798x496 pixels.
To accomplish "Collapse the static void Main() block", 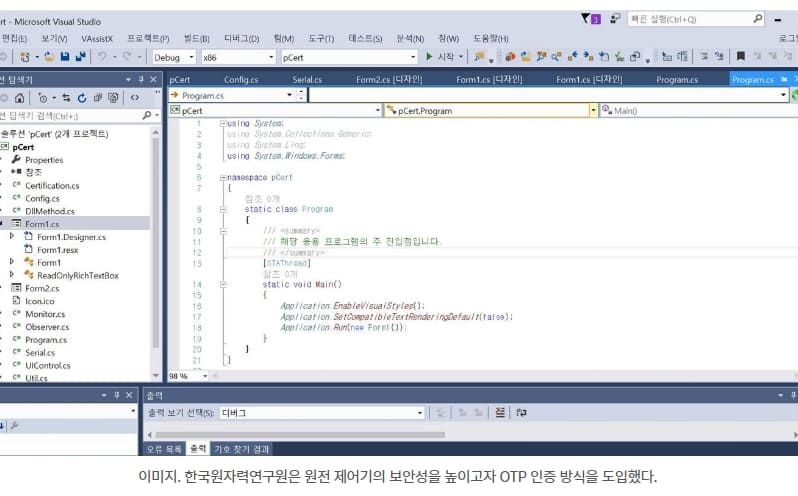I will pos(223,284).
